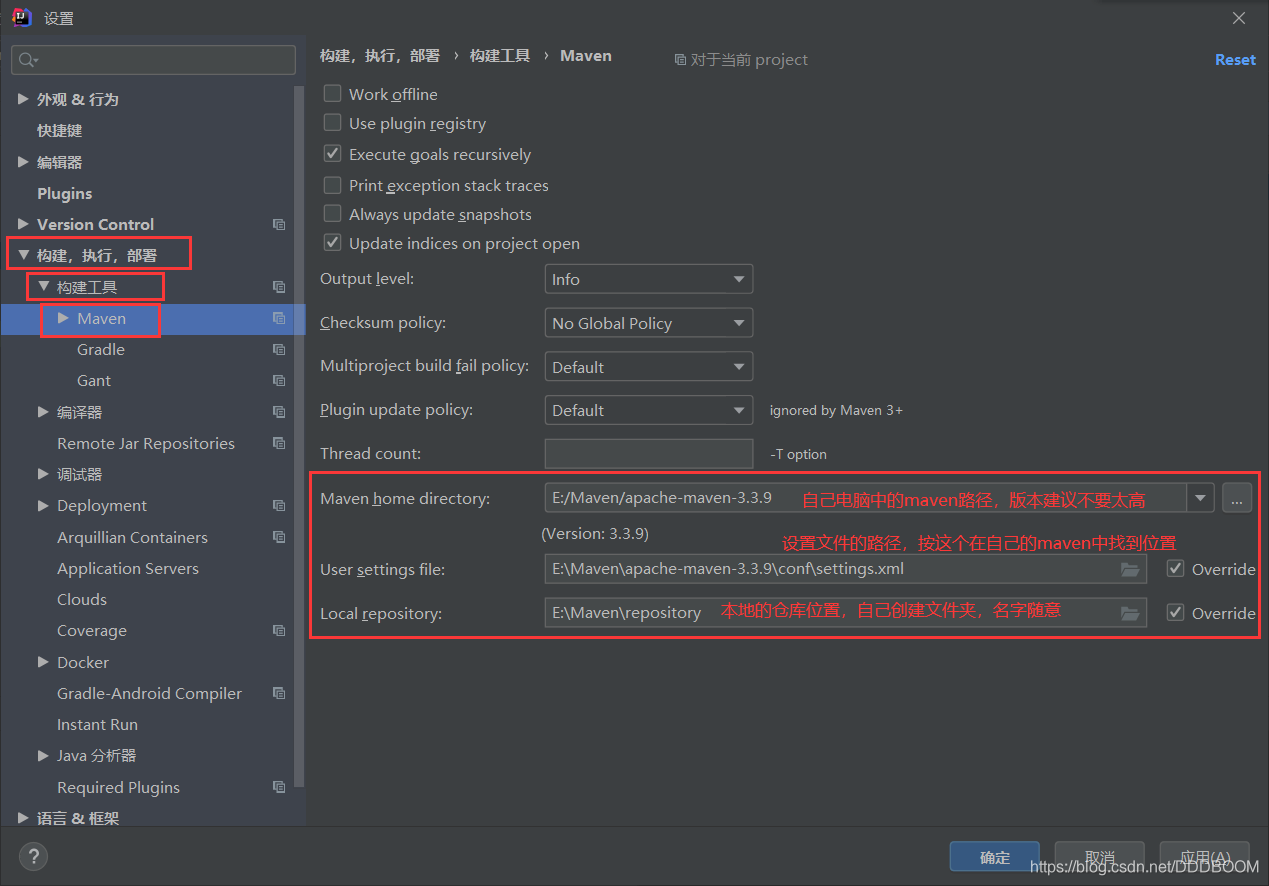The width and height of the screenshot is (1269, 886).
Task: Click the project-level icon on Maven row
Action: click(x=279, y=319)
